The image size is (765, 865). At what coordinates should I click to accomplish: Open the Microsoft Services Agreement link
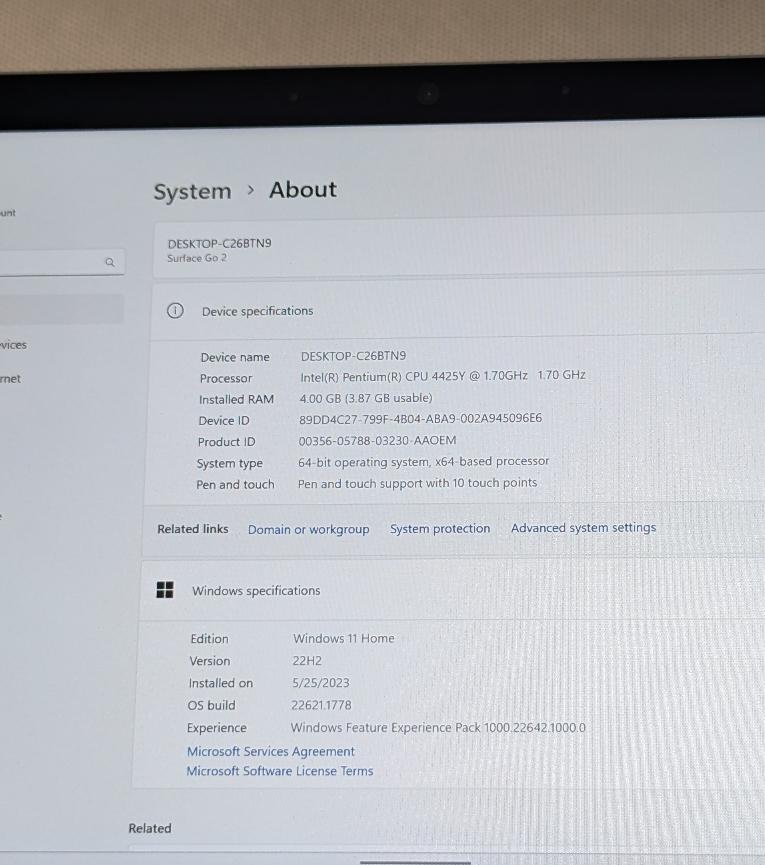point(271,751)
